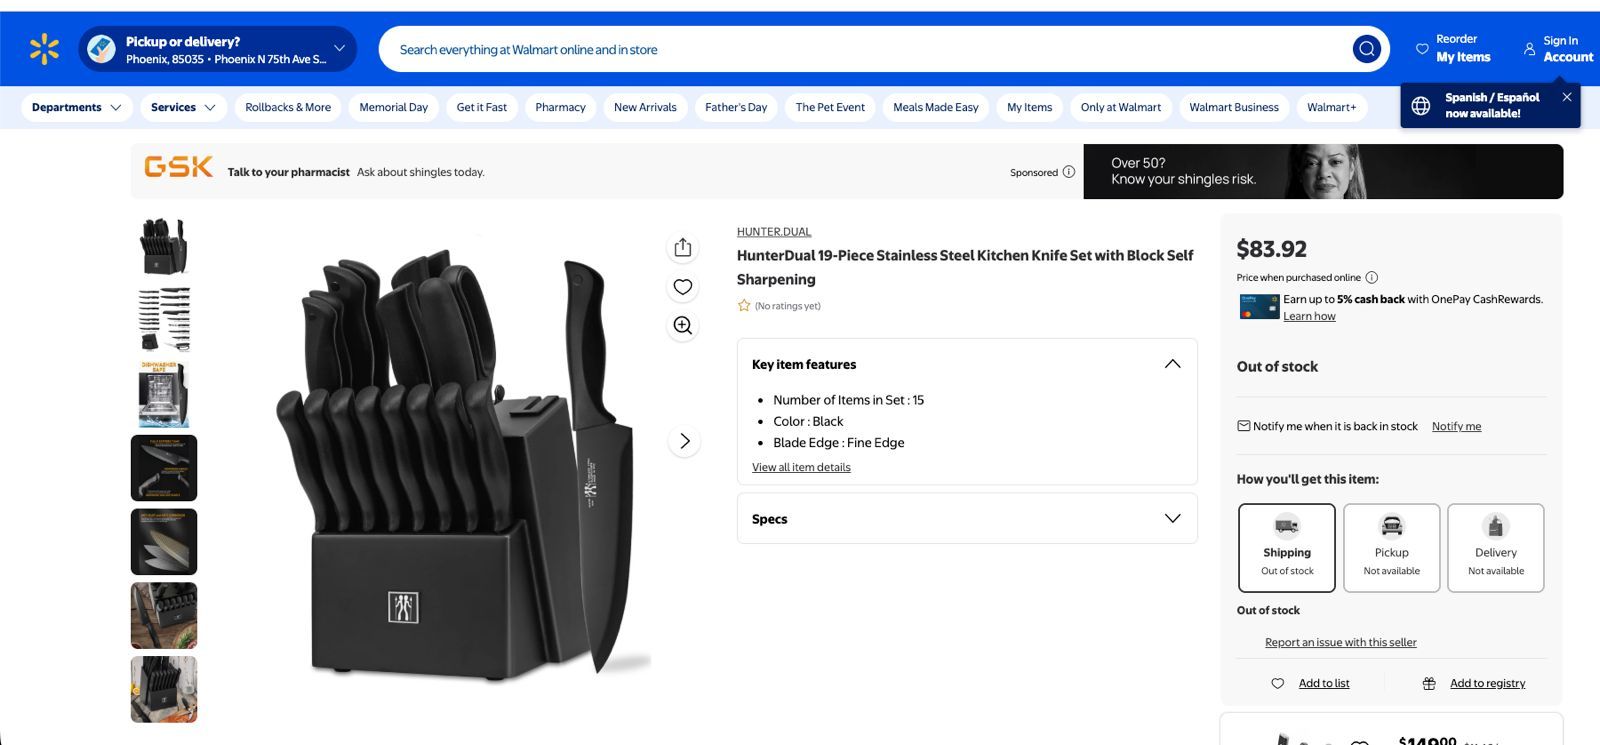Go to next product image arrow
The width and height of the screenshot is (1600, 745).
[685, 441]
